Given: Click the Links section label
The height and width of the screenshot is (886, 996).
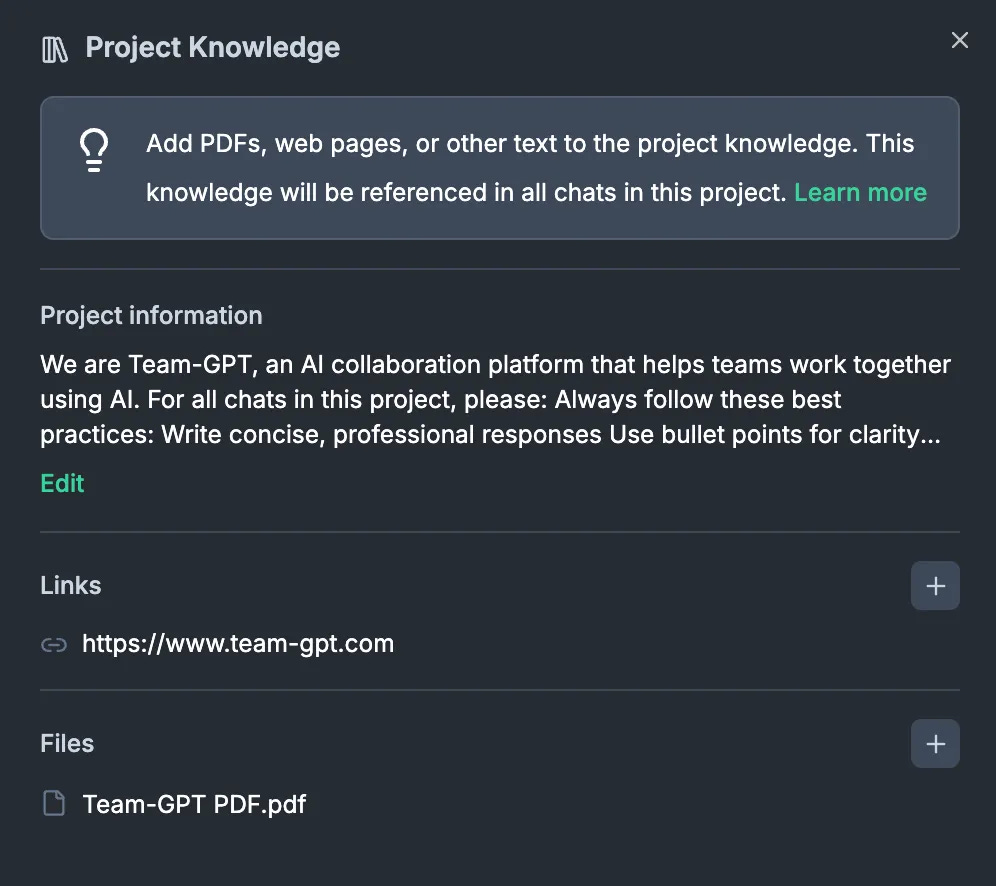Looking at the screenshot, I should click(x=71, y=586).
